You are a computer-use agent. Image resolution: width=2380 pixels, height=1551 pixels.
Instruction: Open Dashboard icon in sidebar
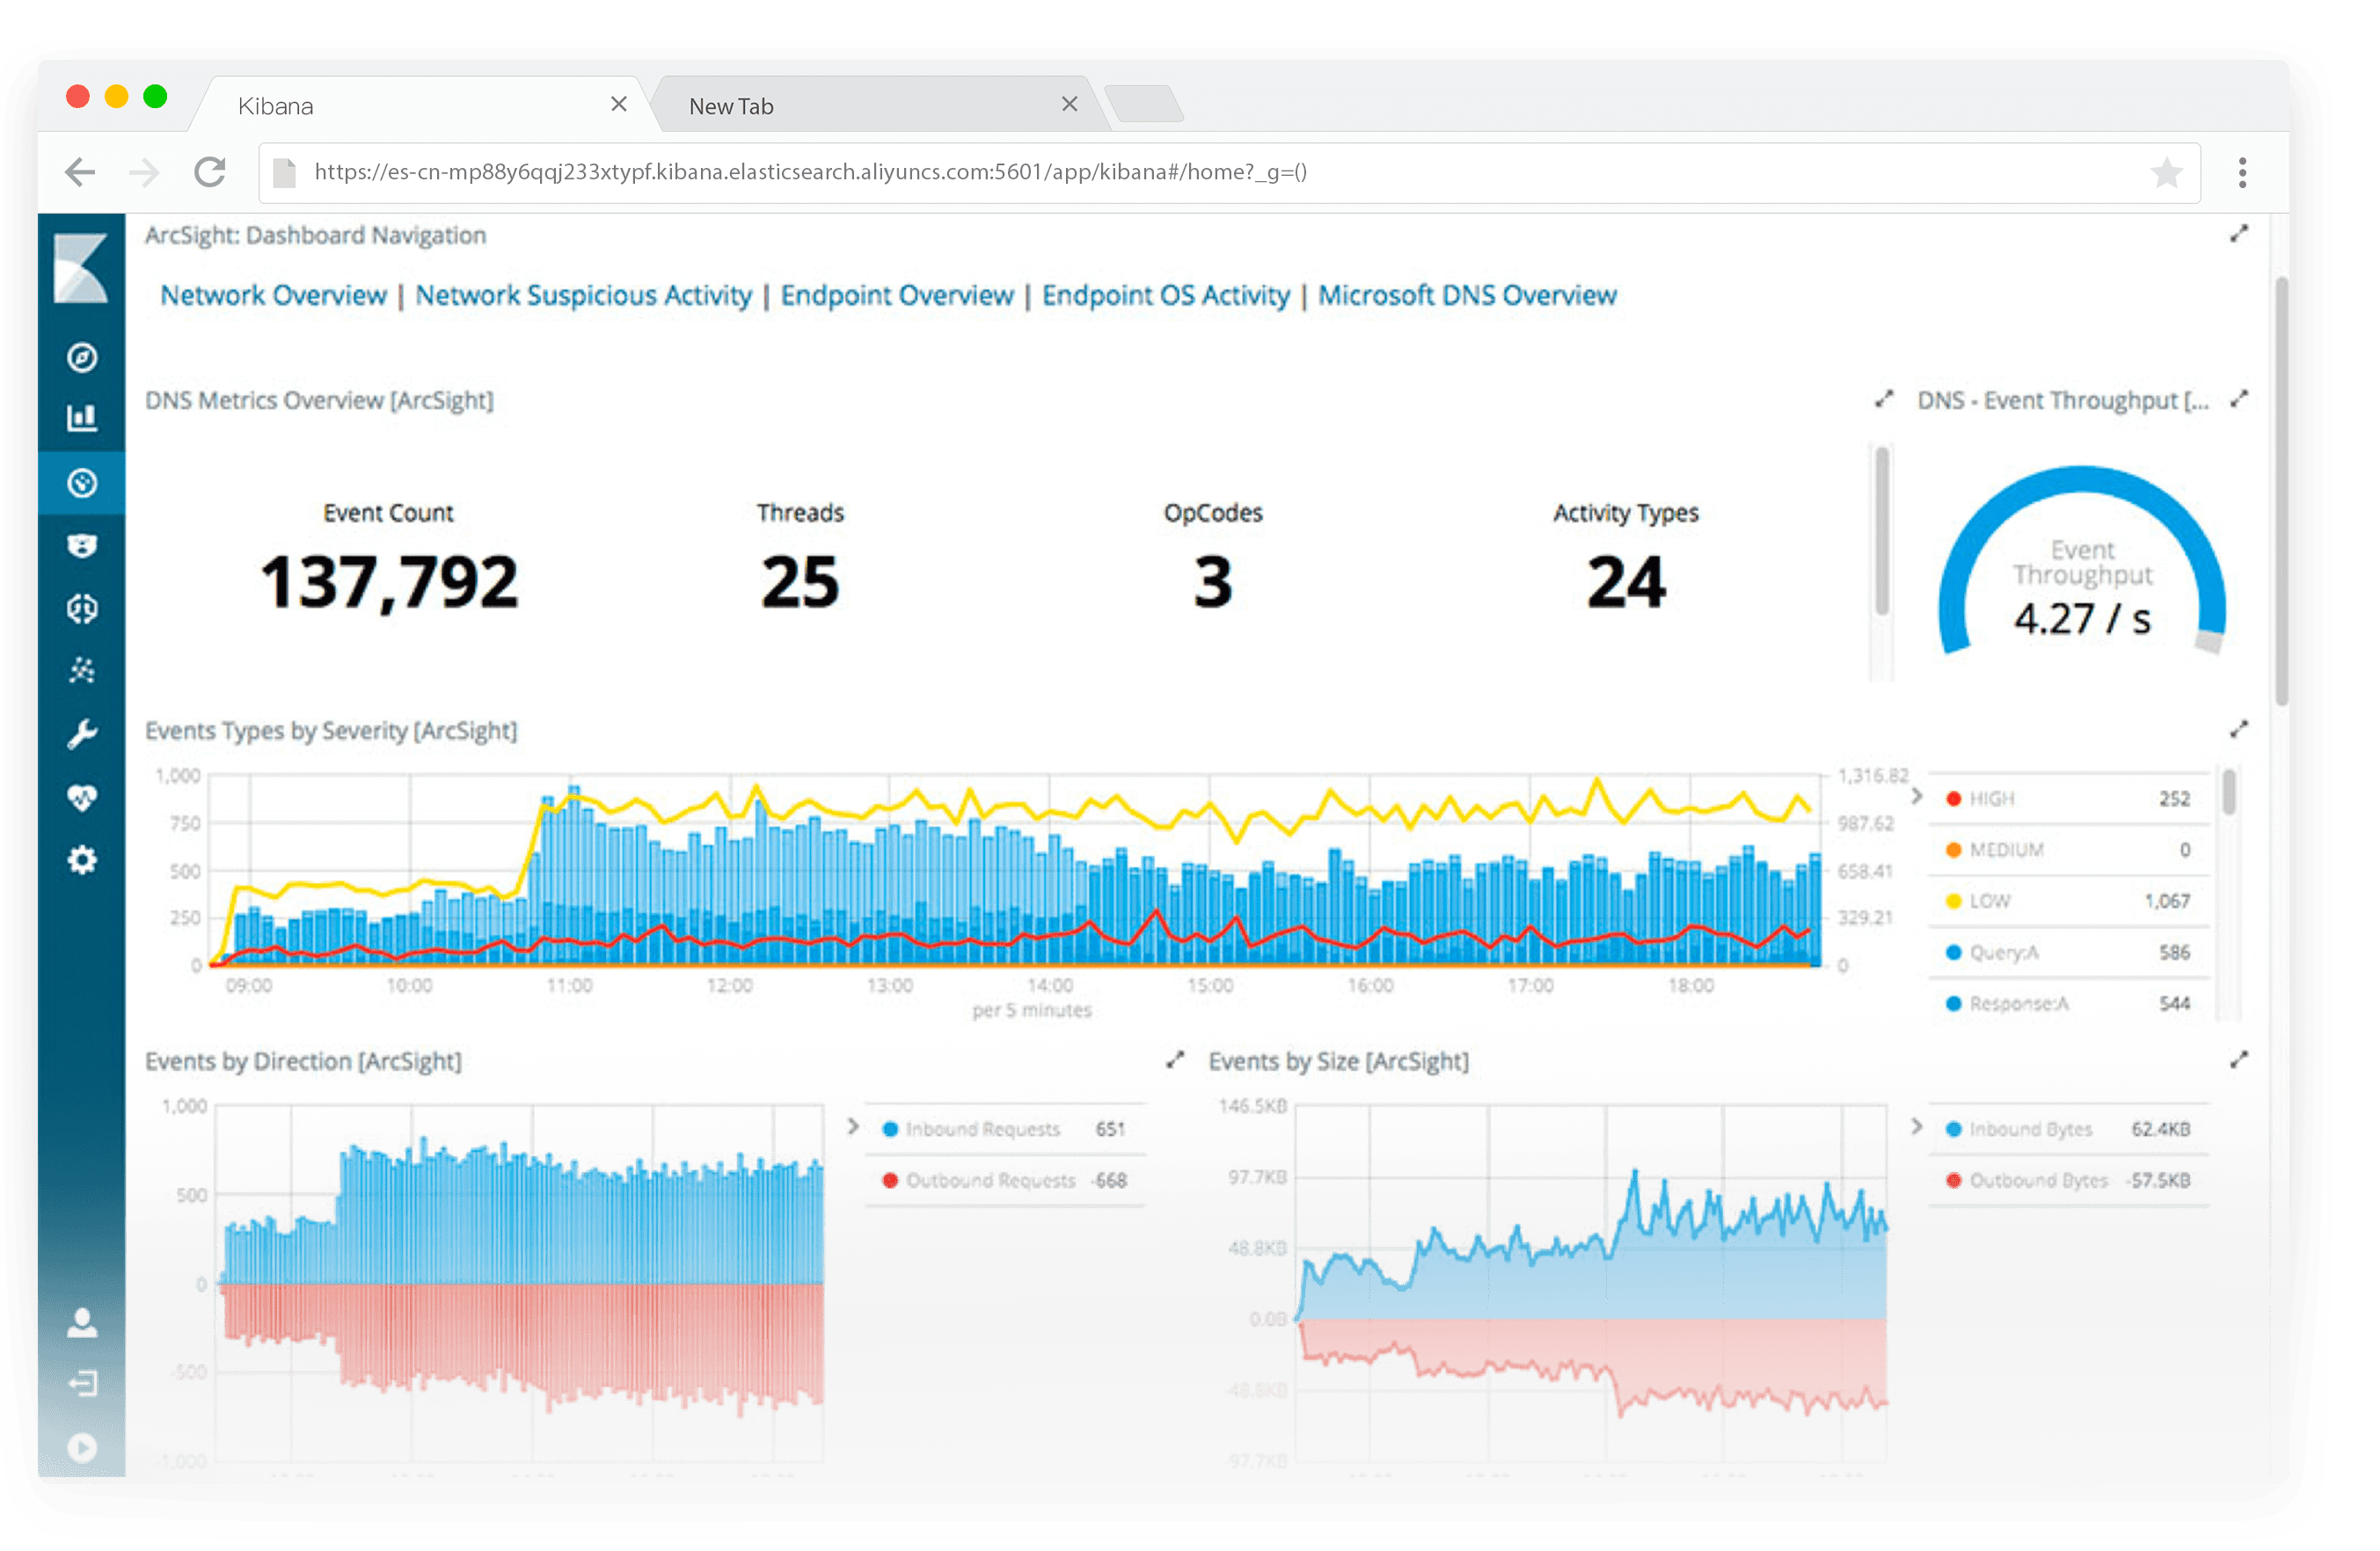(82, 483)
